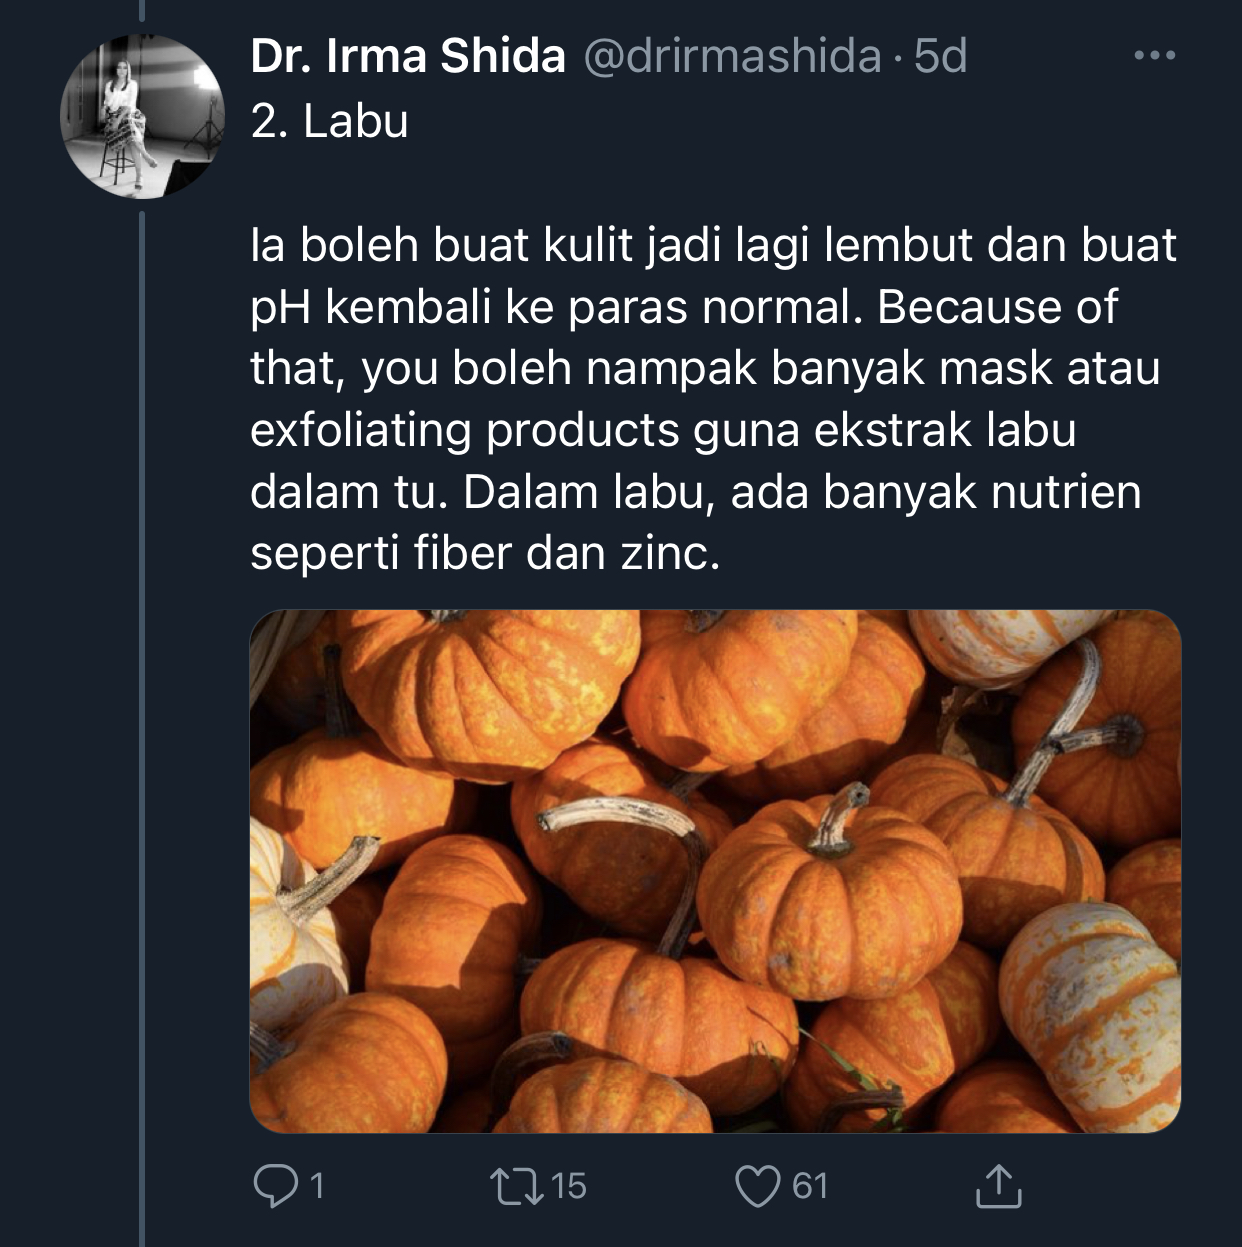Click the reply count 1

click(x=317, y=1186)
